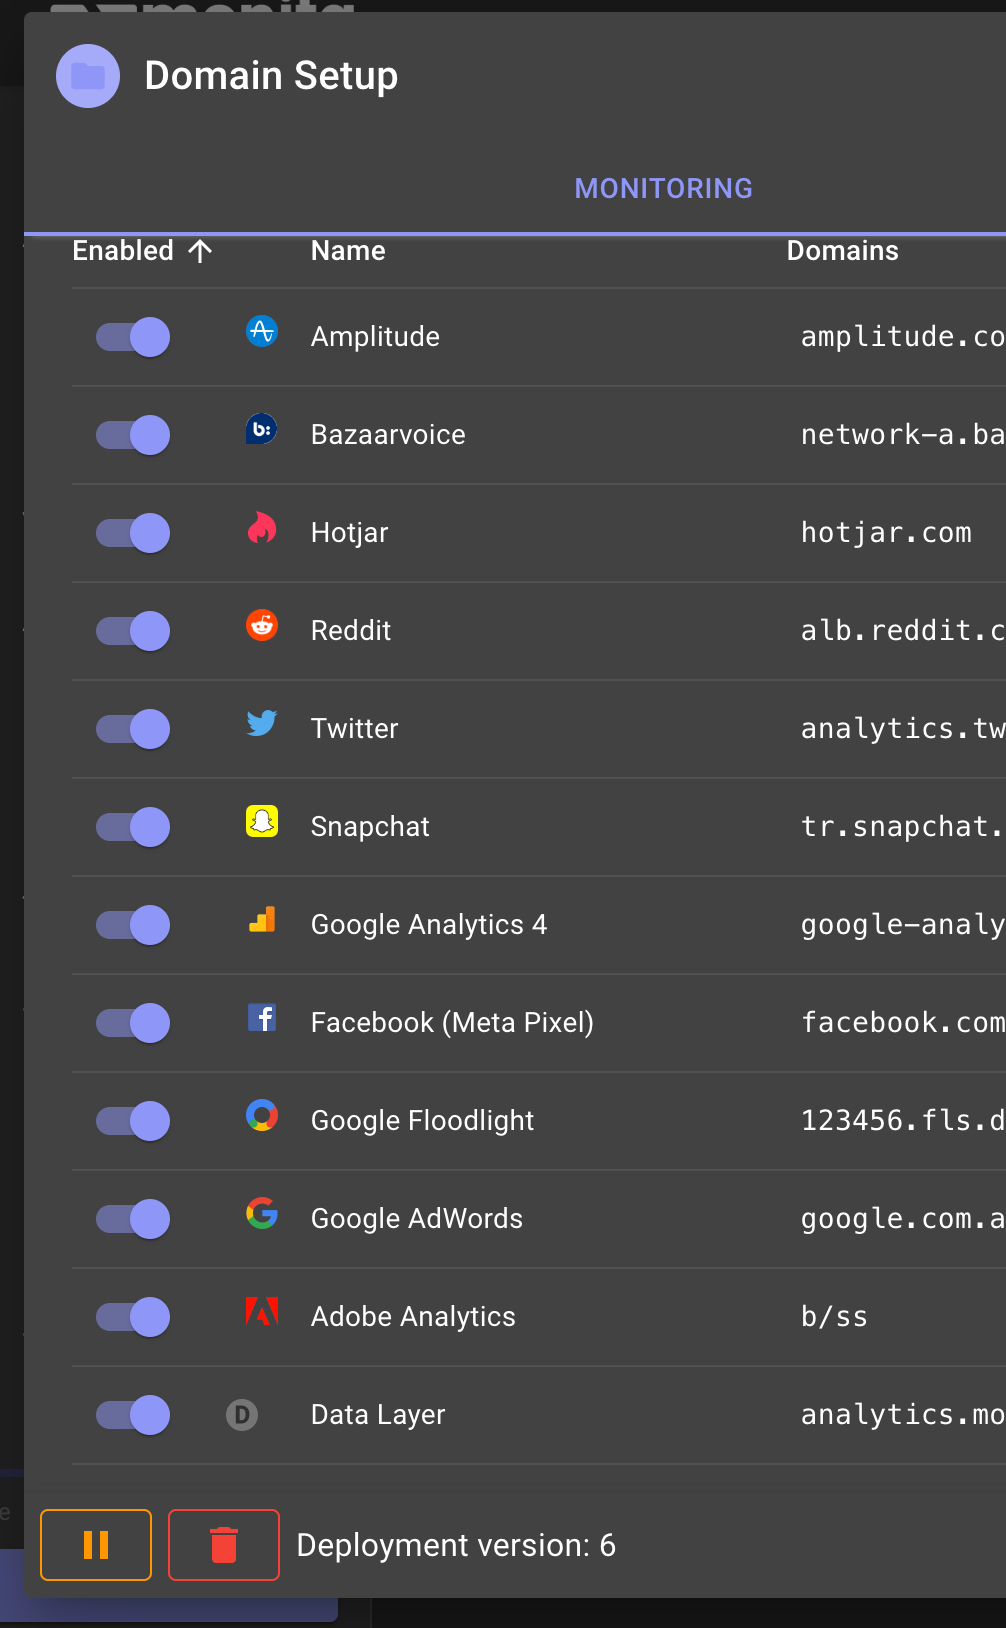Screen dimensions: 1006x1628
Task: Disable the Amplitude toggle
Action: [133, 337]
